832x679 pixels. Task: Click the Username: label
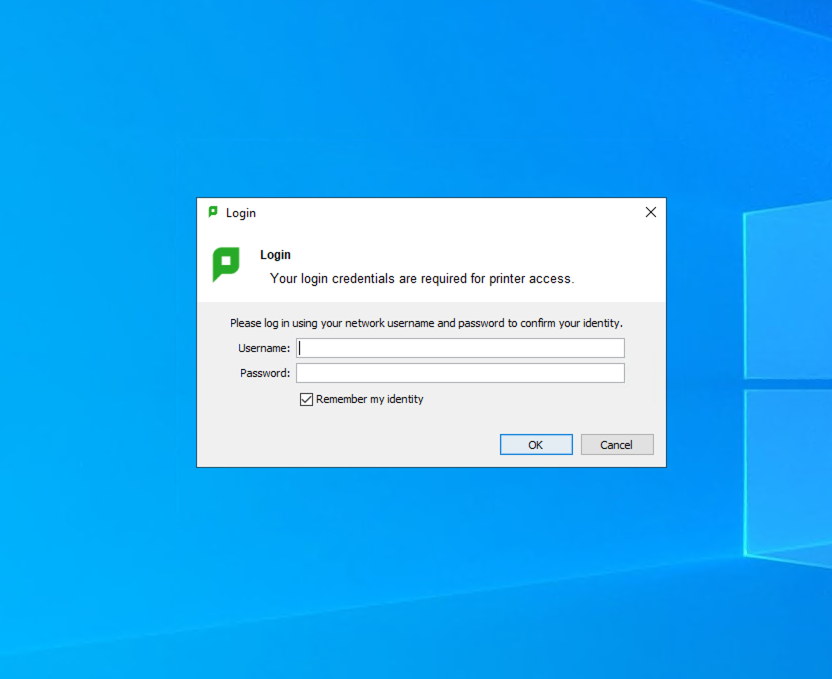point(264,348)
